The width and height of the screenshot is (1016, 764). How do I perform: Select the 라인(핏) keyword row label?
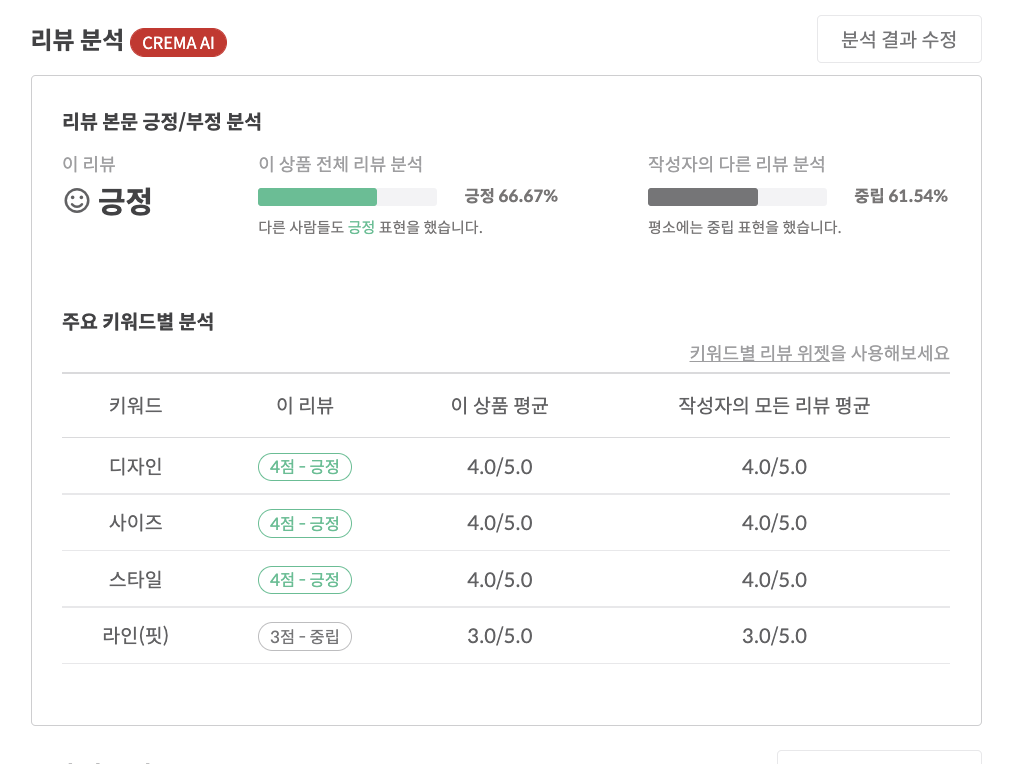coord(135,636)
